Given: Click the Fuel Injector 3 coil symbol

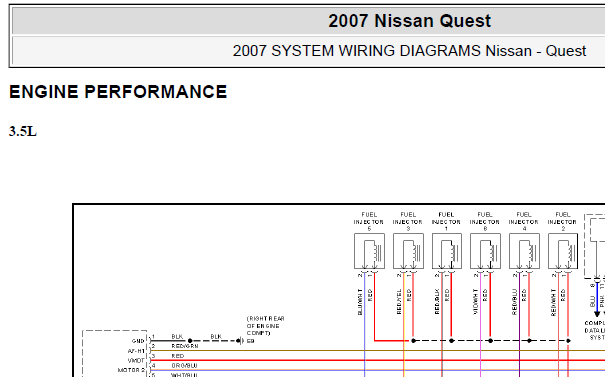Looking at the screenshot, I should click(408, 251).
